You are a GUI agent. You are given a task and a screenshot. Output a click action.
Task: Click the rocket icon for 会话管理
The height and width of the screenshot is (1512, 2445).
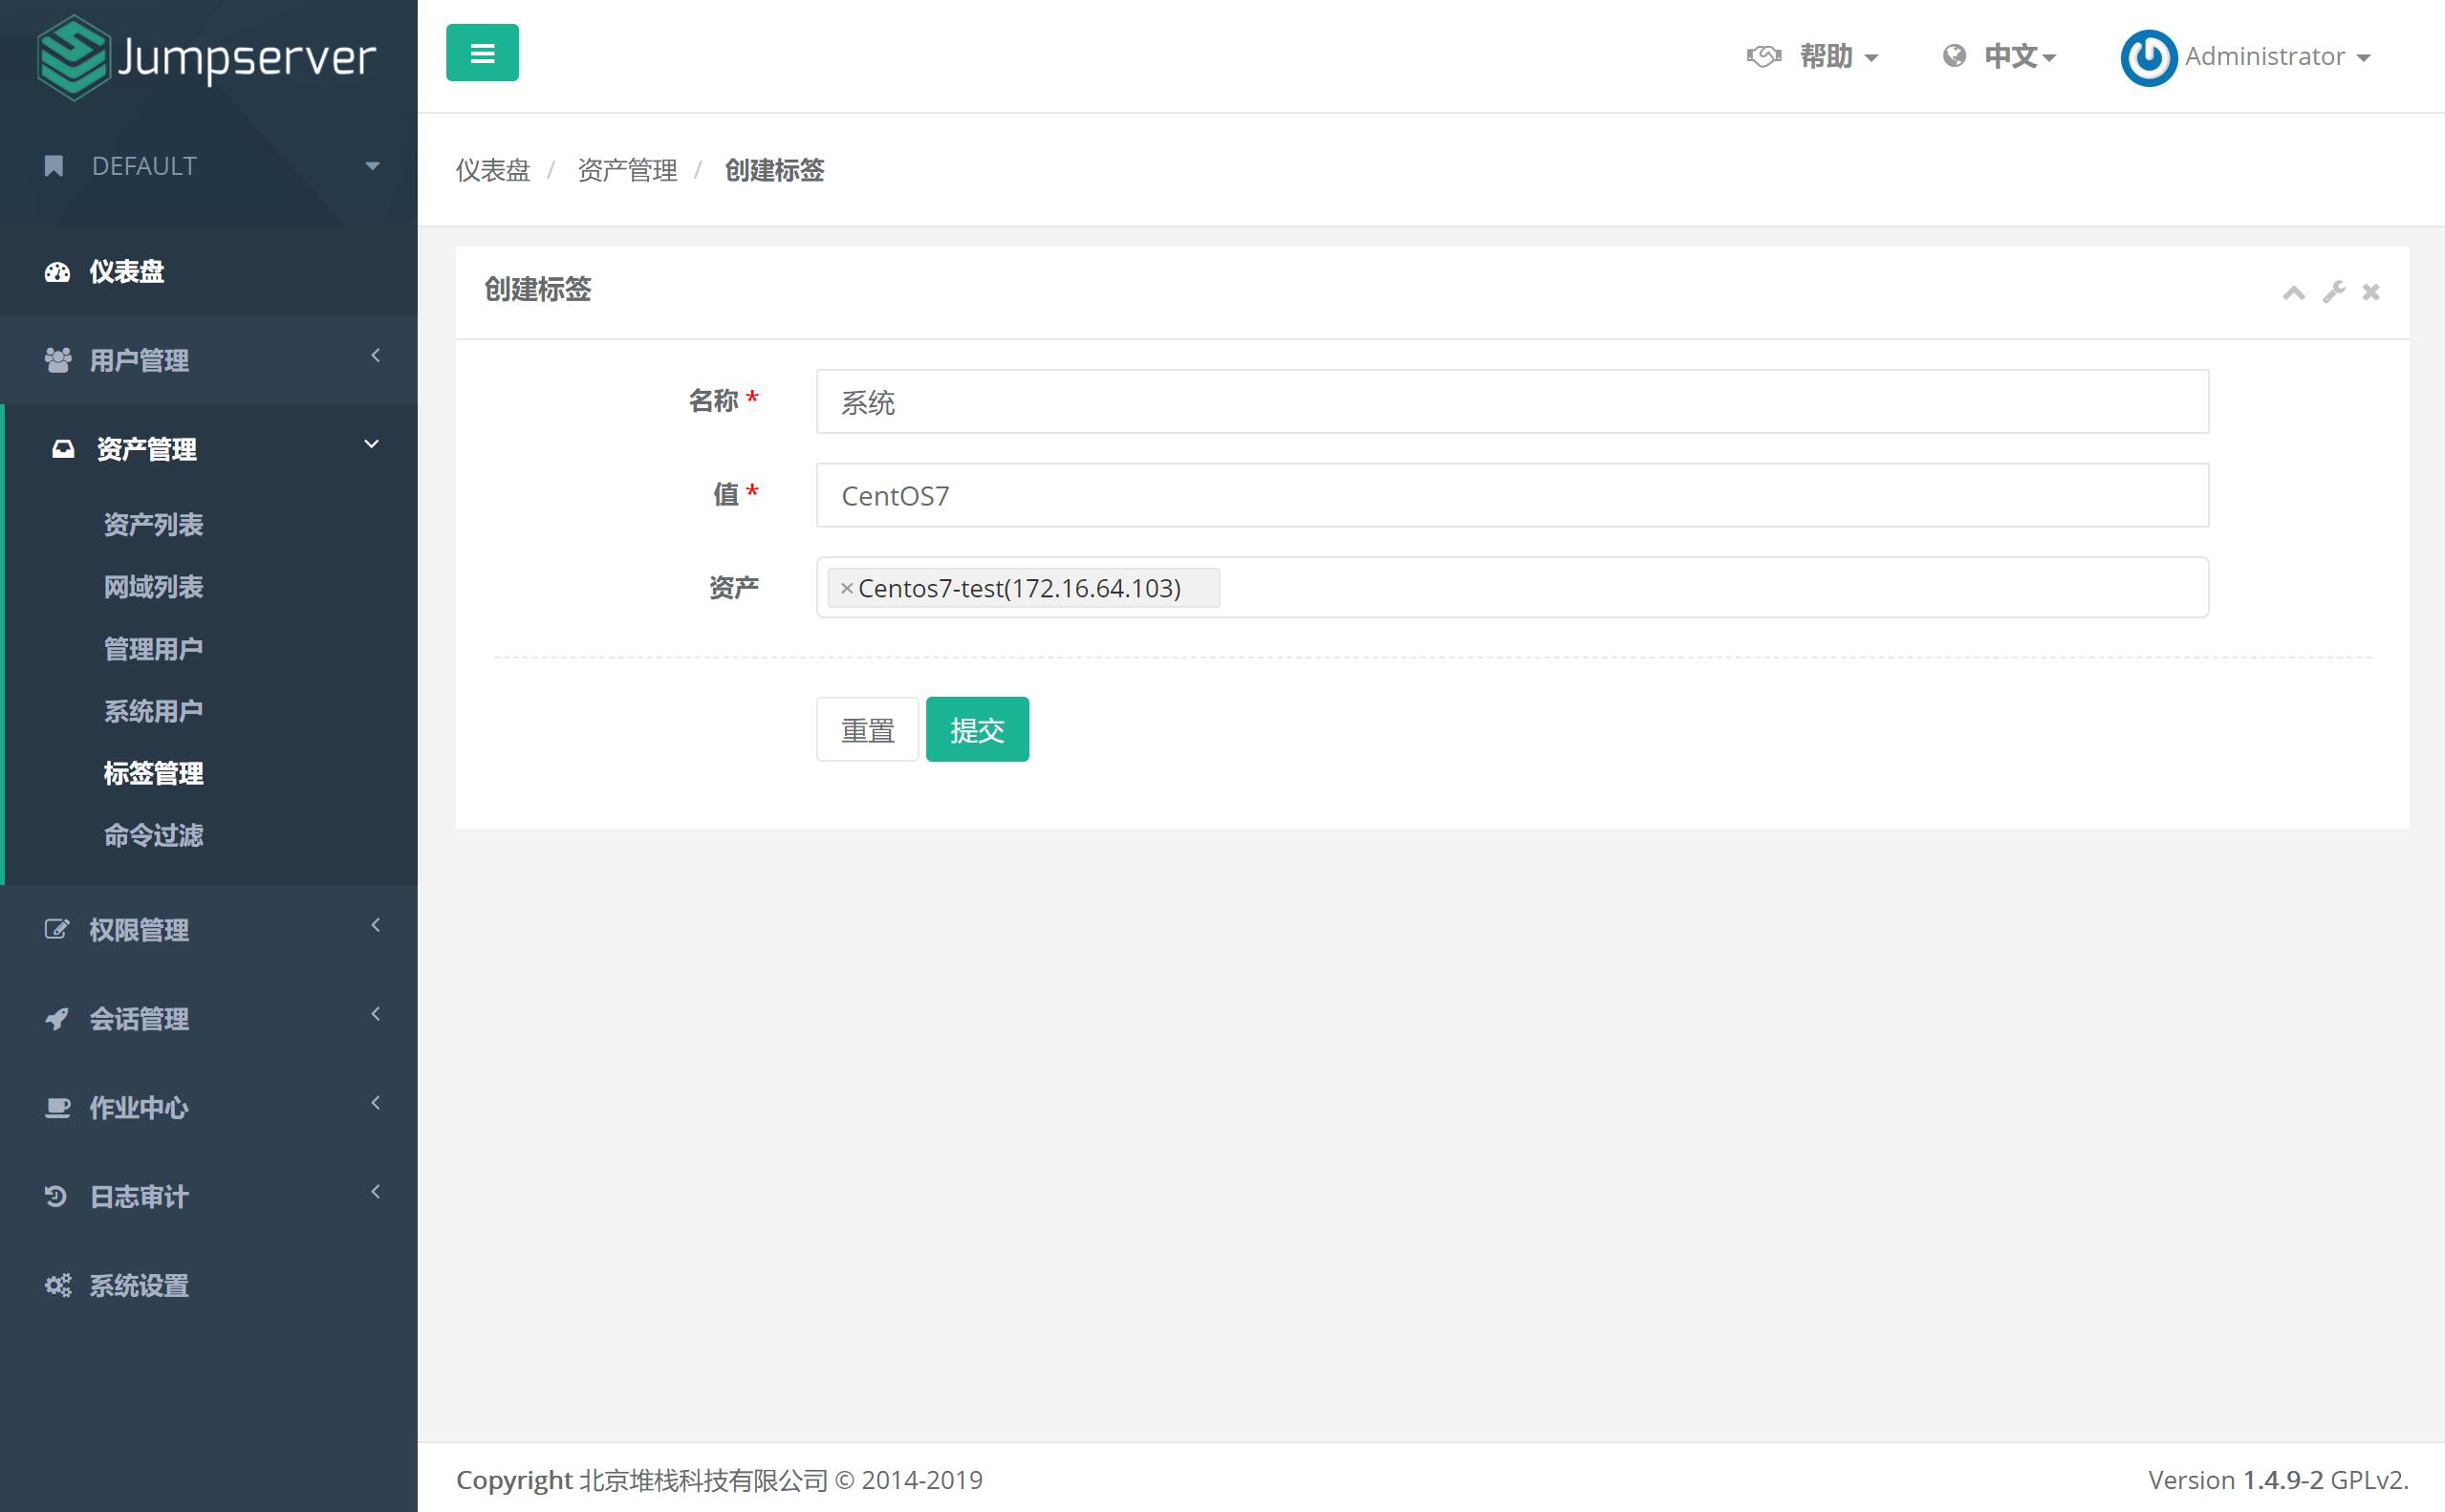(57, 1019)
